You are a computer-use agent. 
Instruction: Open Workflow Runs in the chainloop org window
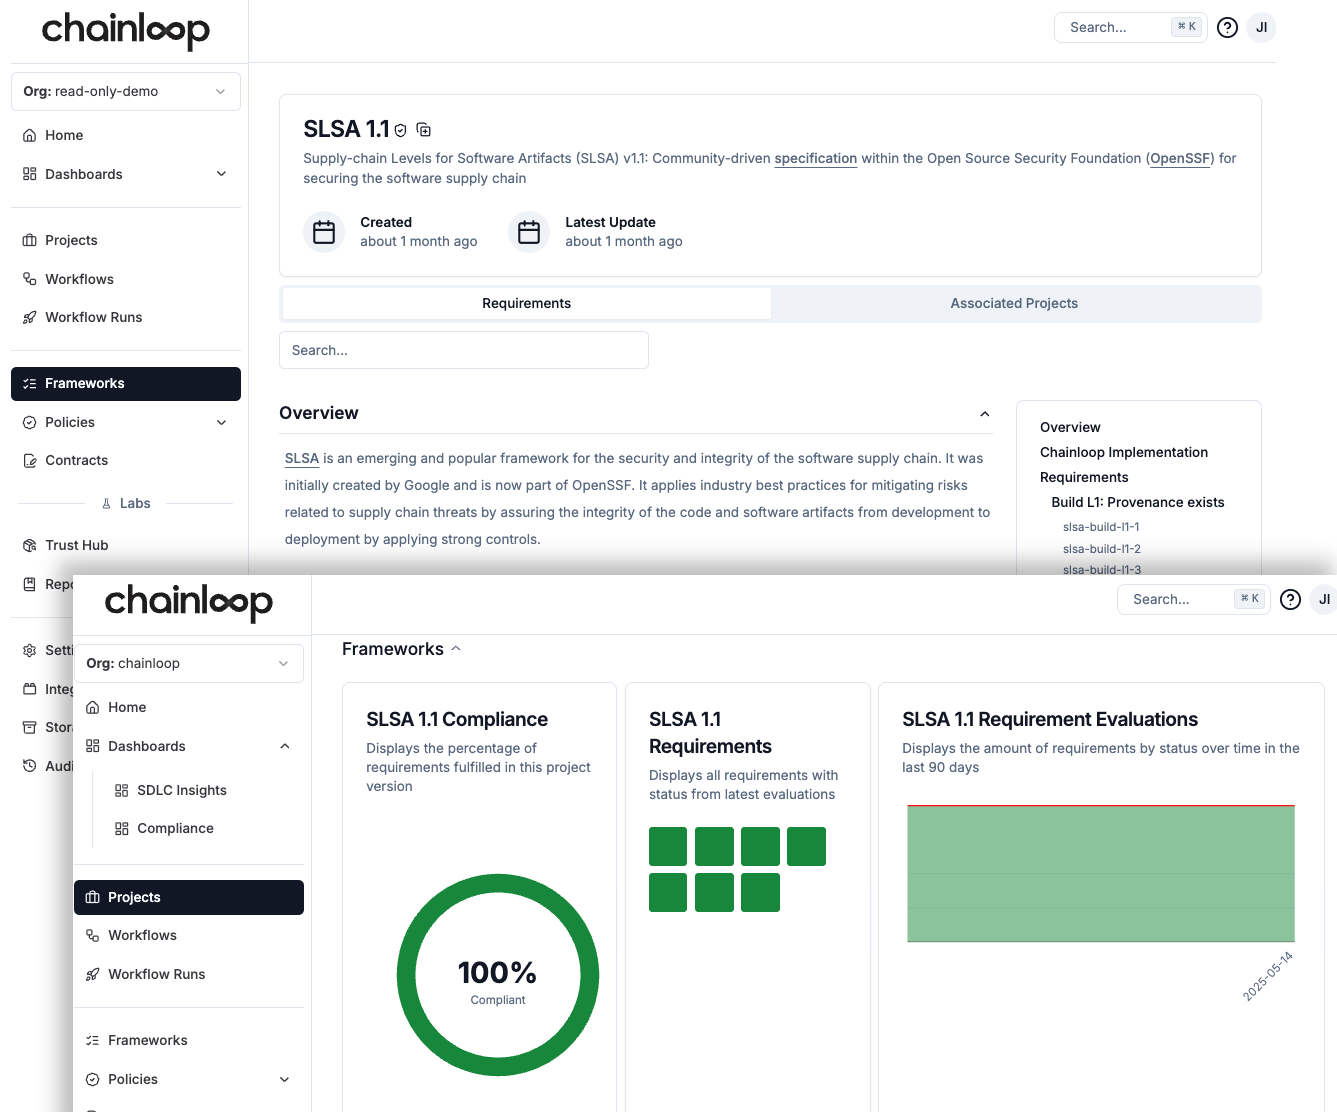click(189, 974)
